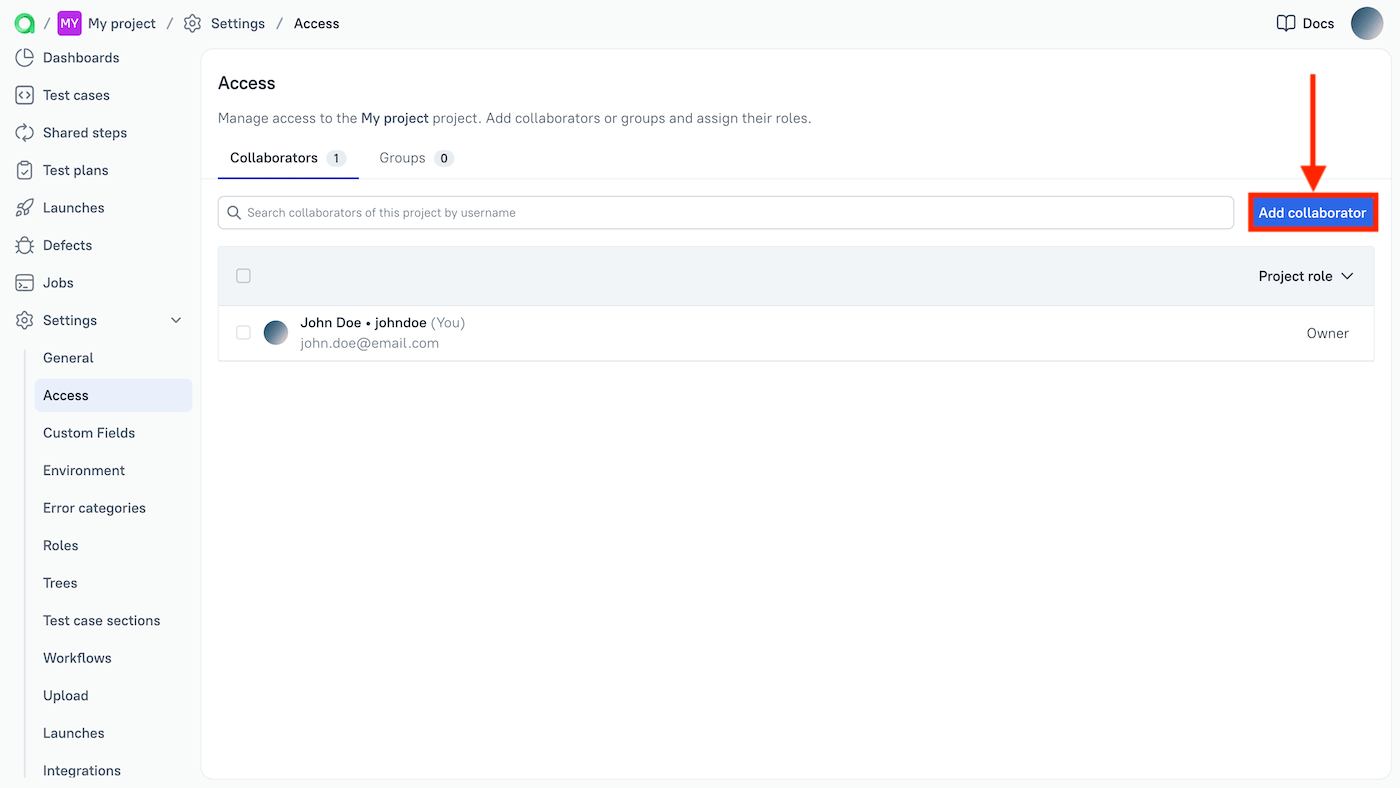Image resolution: width=1400 pixels, height=788 pixels.
Task: Open the Jobs sidebar icon
Action: pyautogui.click(x=25, y=282)
